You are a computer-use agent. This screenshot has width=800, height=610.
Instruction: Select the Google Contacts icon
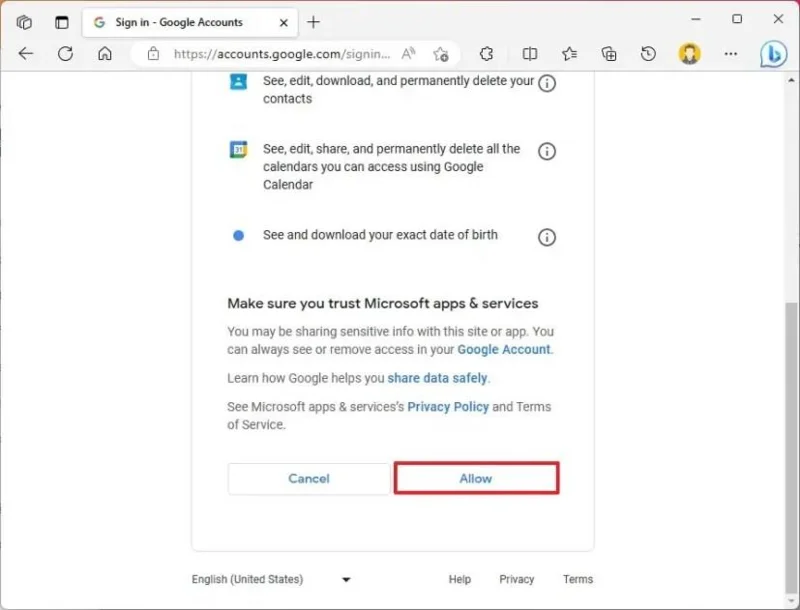pos(238,82)
